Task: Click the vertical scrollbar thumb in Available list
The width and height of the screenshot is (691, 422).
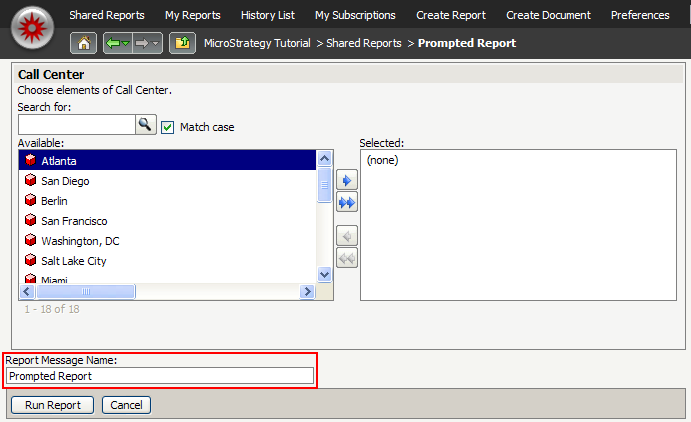Action: pos(324,185)
